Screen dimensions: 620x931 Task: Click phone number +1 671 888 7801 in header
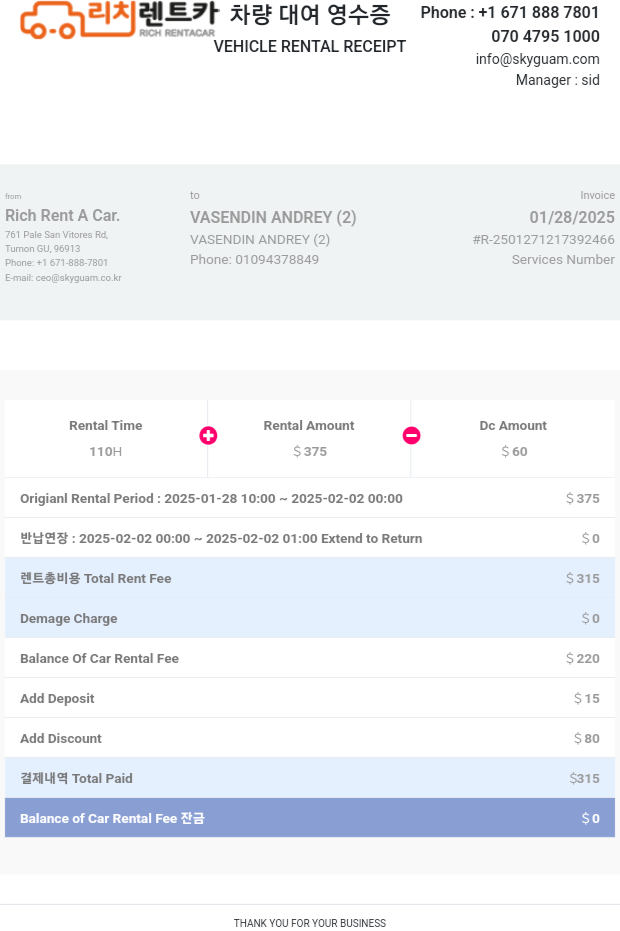(x=539, y=12)
